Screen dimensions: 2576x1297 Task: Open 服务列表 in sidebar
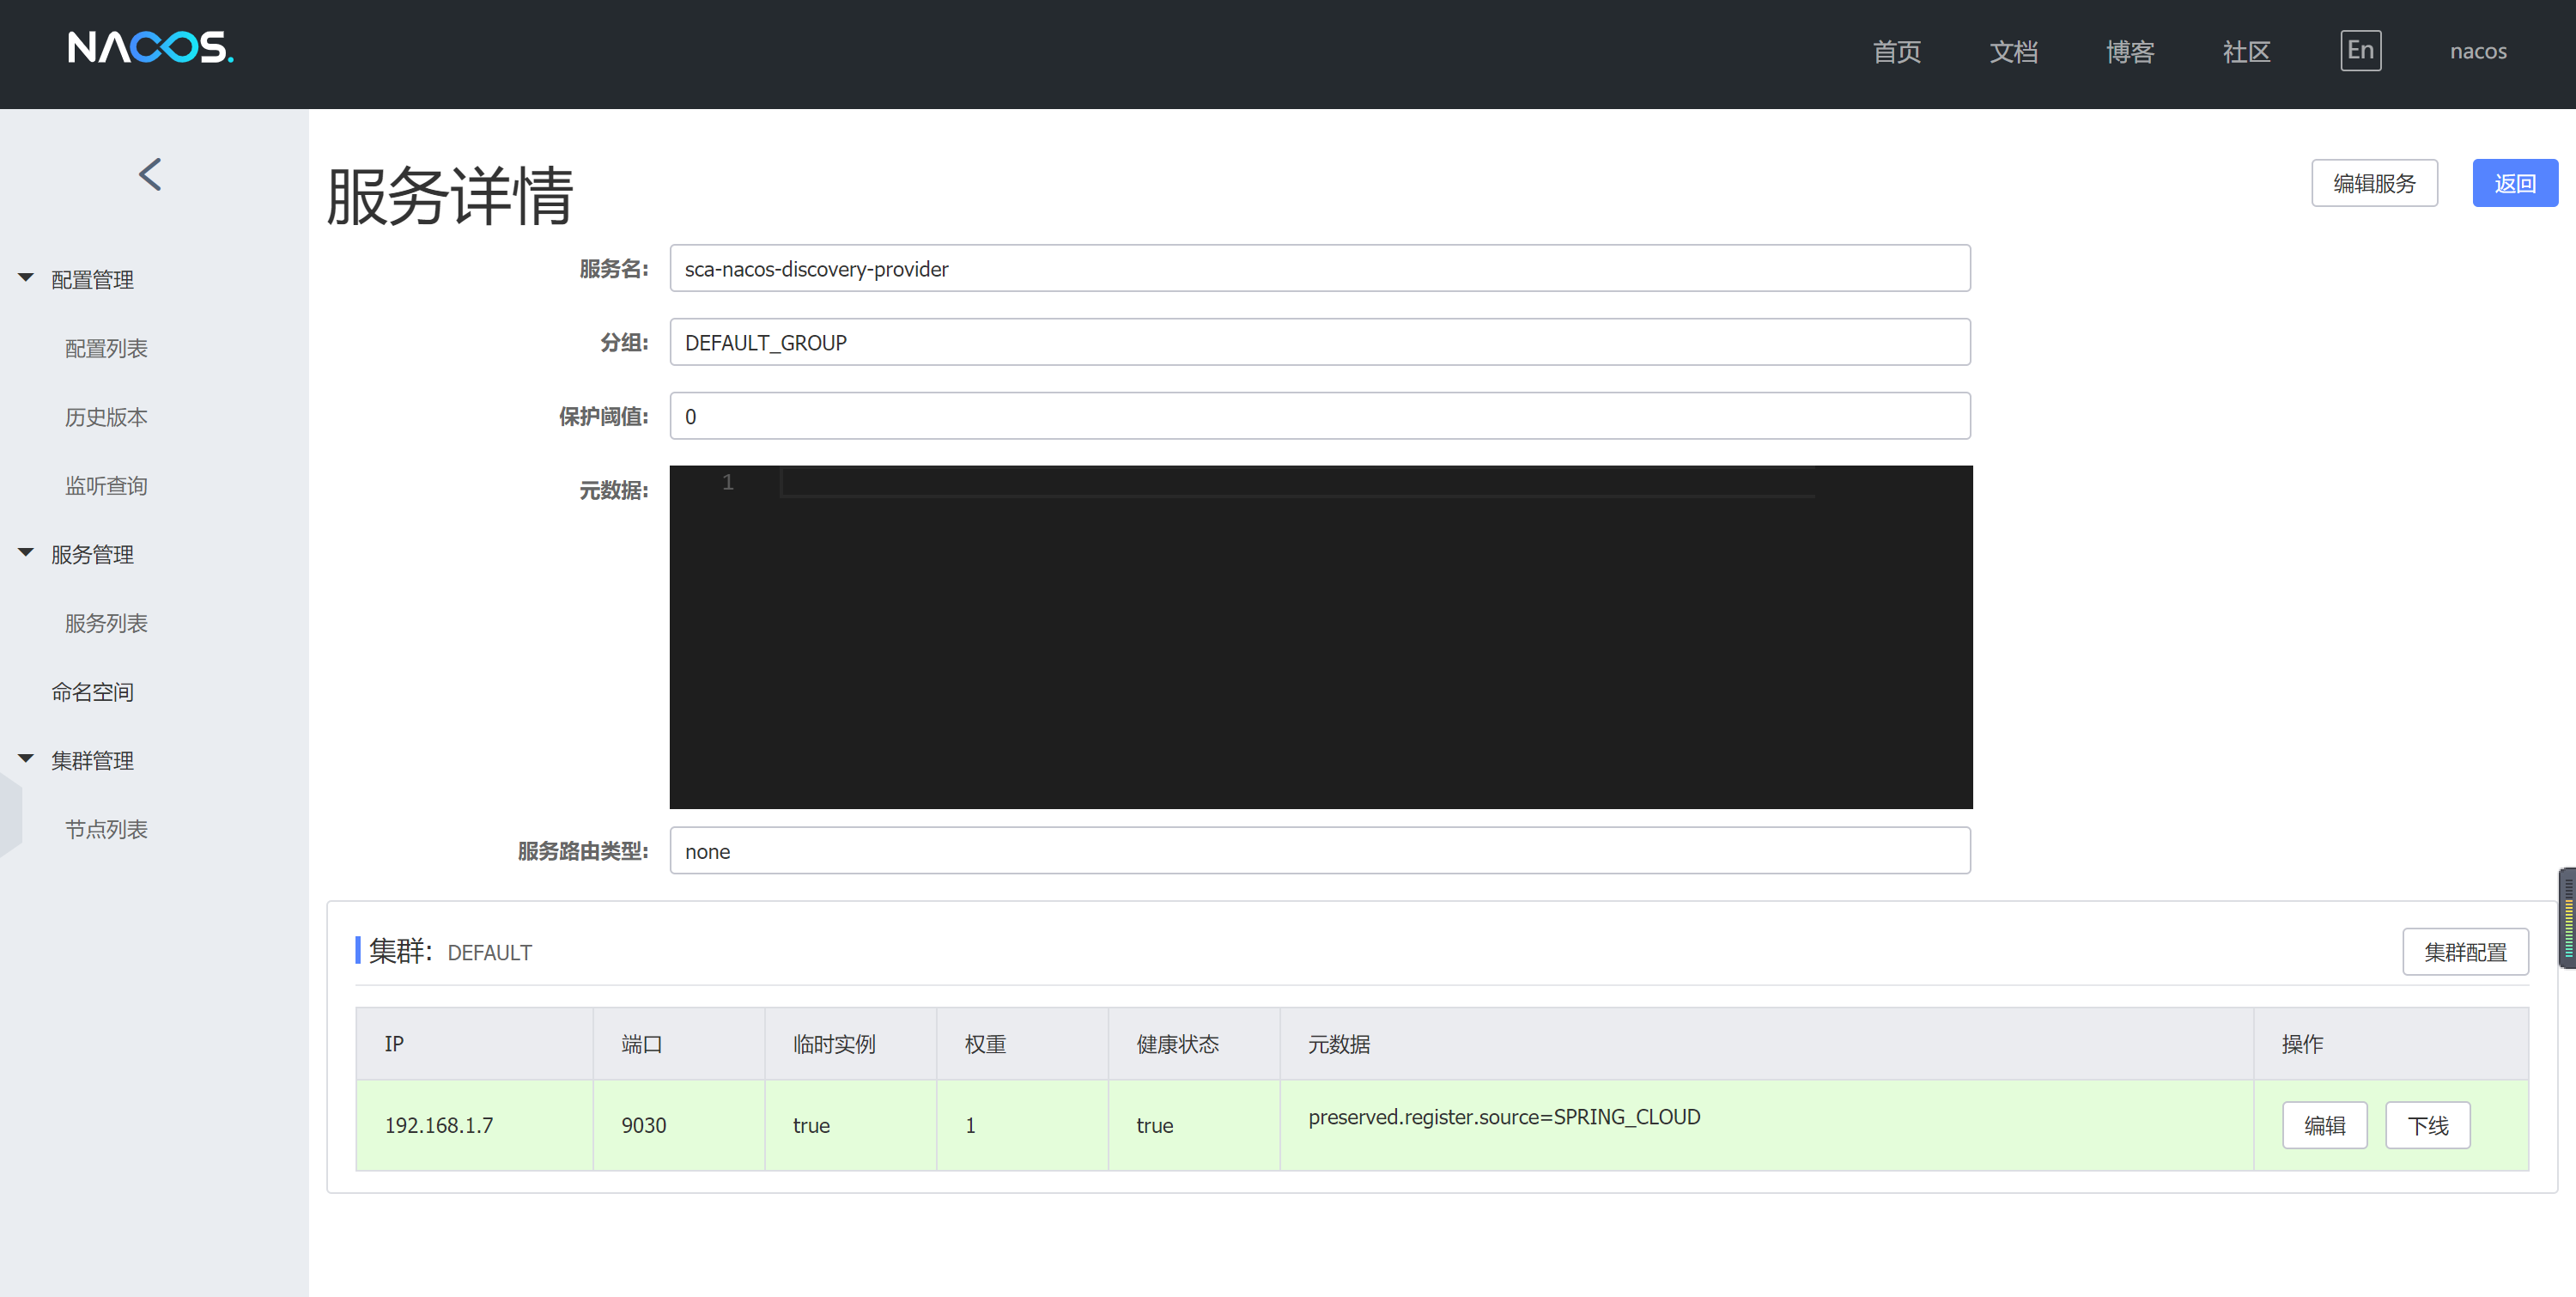tap(106, 623)
